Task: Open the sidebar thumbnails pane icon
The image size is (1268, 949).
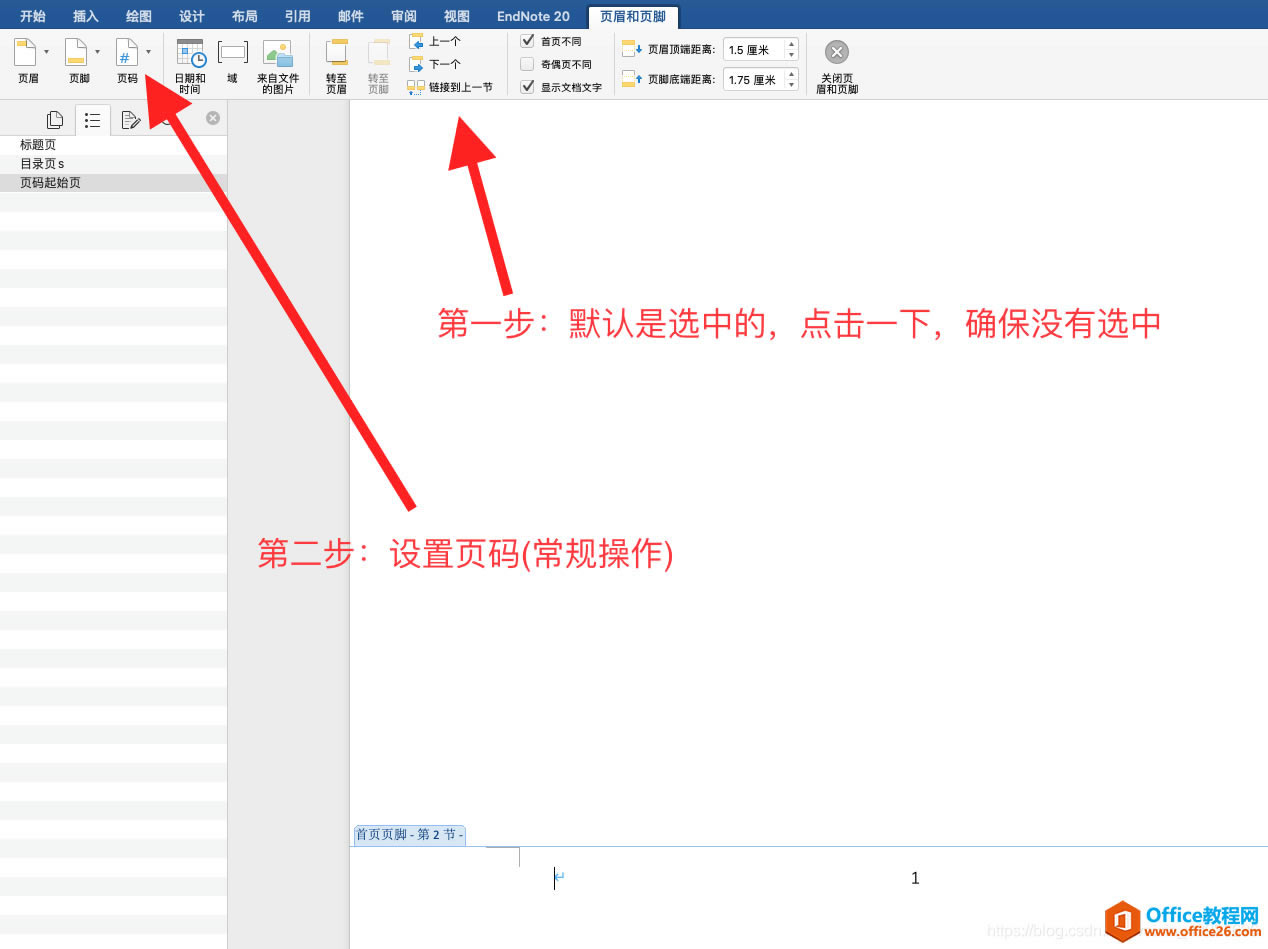Action: click(53, 119)
